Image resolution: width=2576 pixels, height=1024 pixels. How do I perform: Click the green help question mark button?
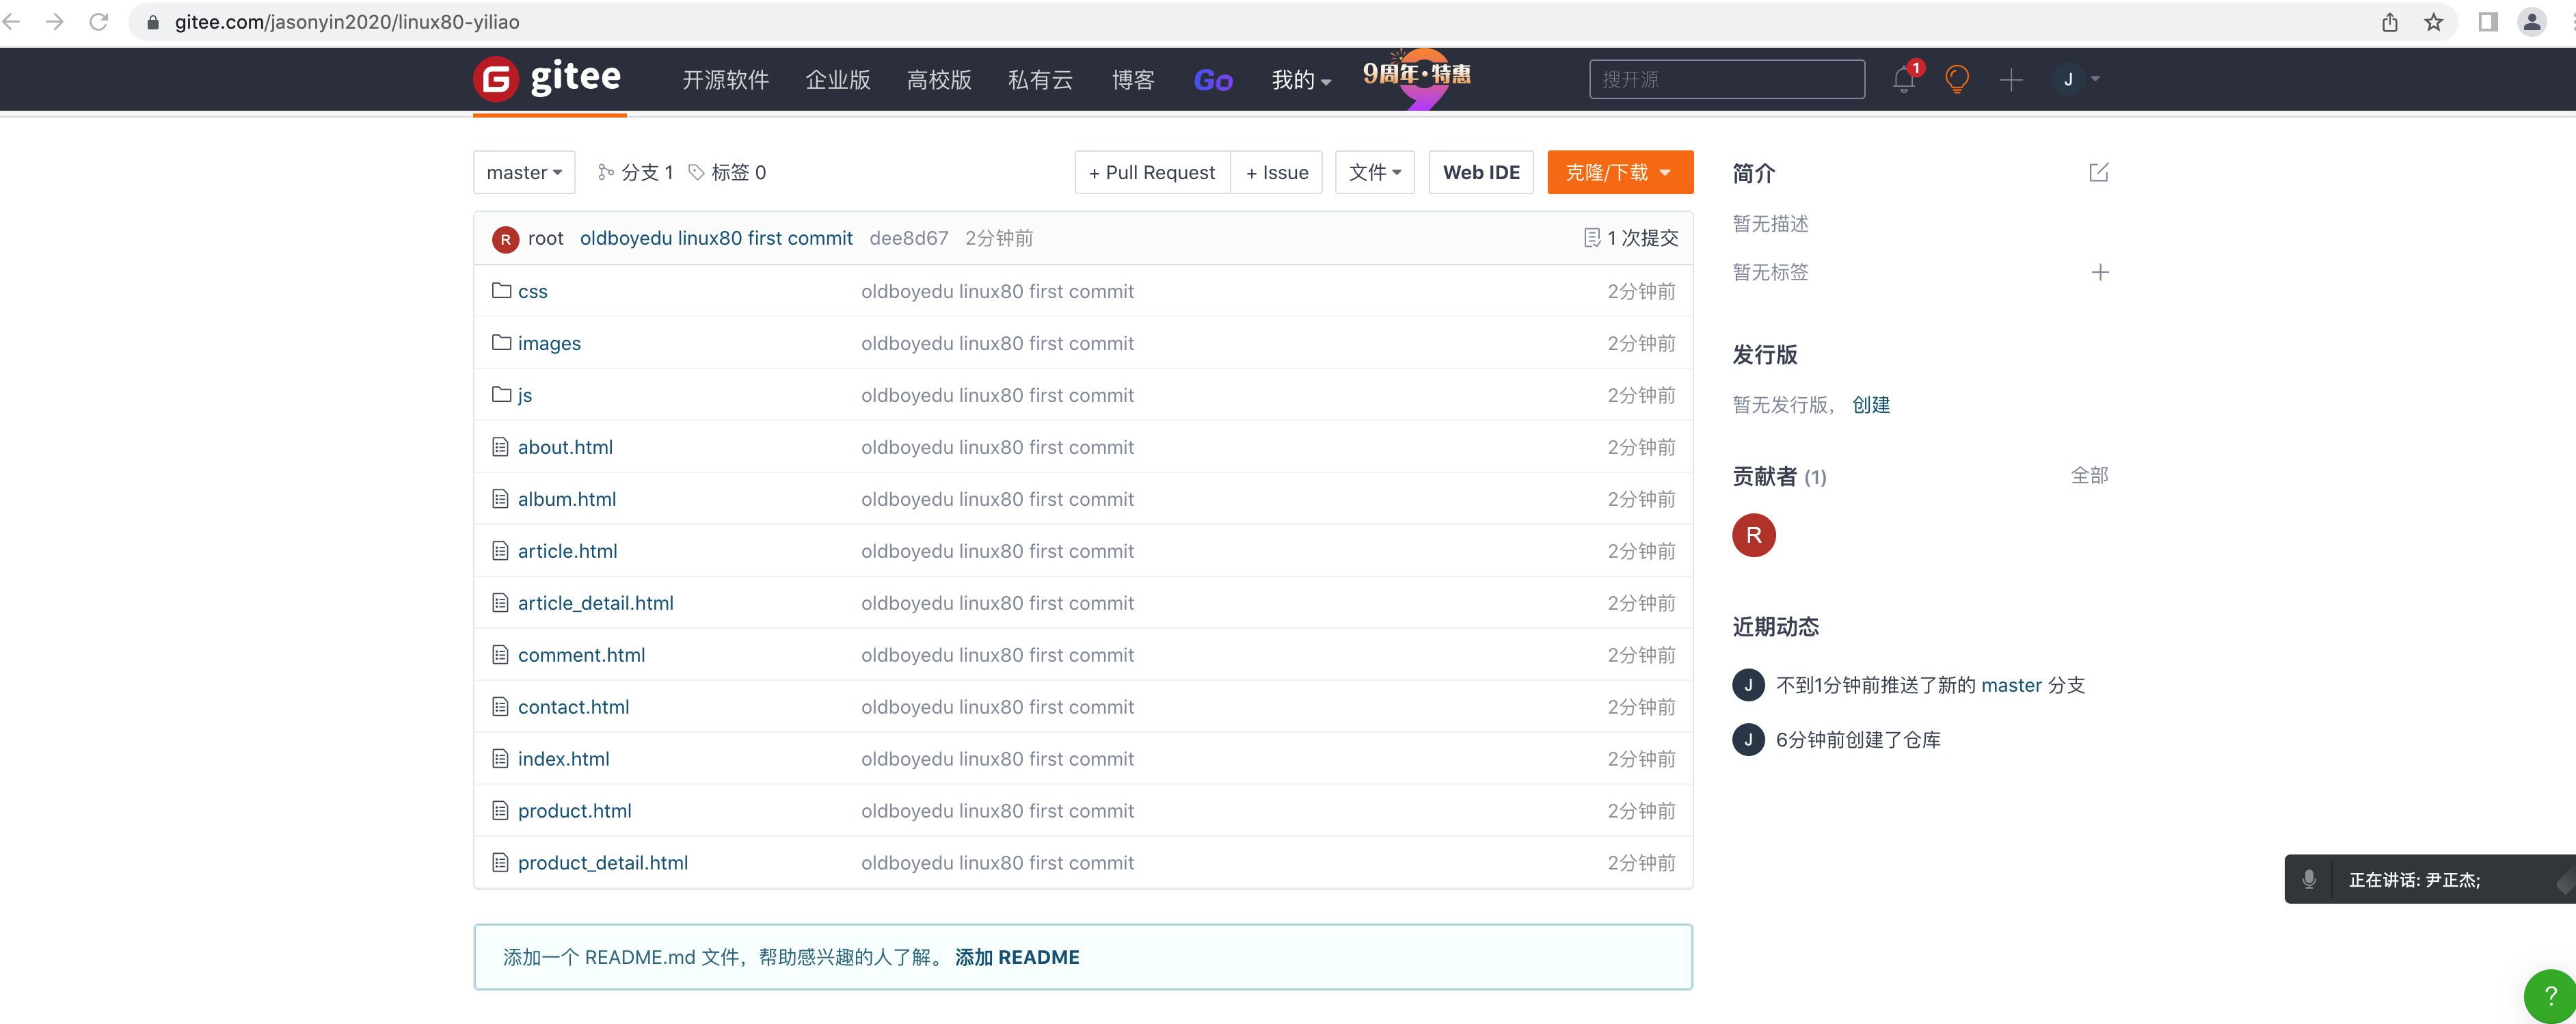pyautogui.click(x=2549, y=995)
